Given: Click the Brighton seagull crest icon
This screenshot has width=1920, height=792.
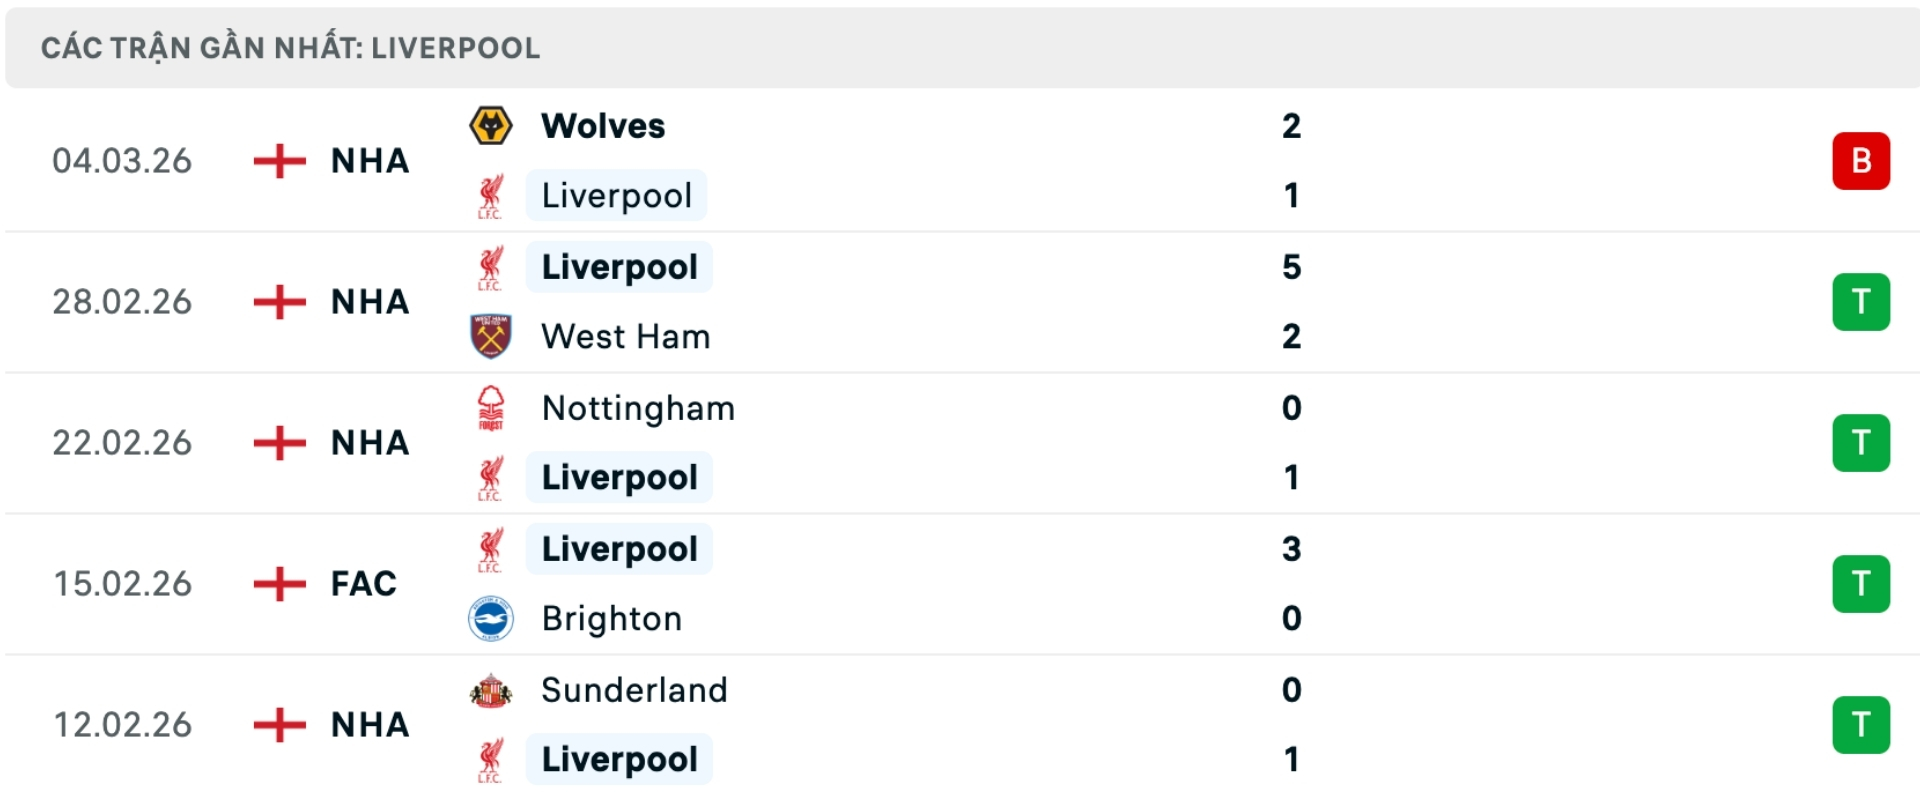Looking at the screenshot, I should pyautogui.click(x=491, y=618).
